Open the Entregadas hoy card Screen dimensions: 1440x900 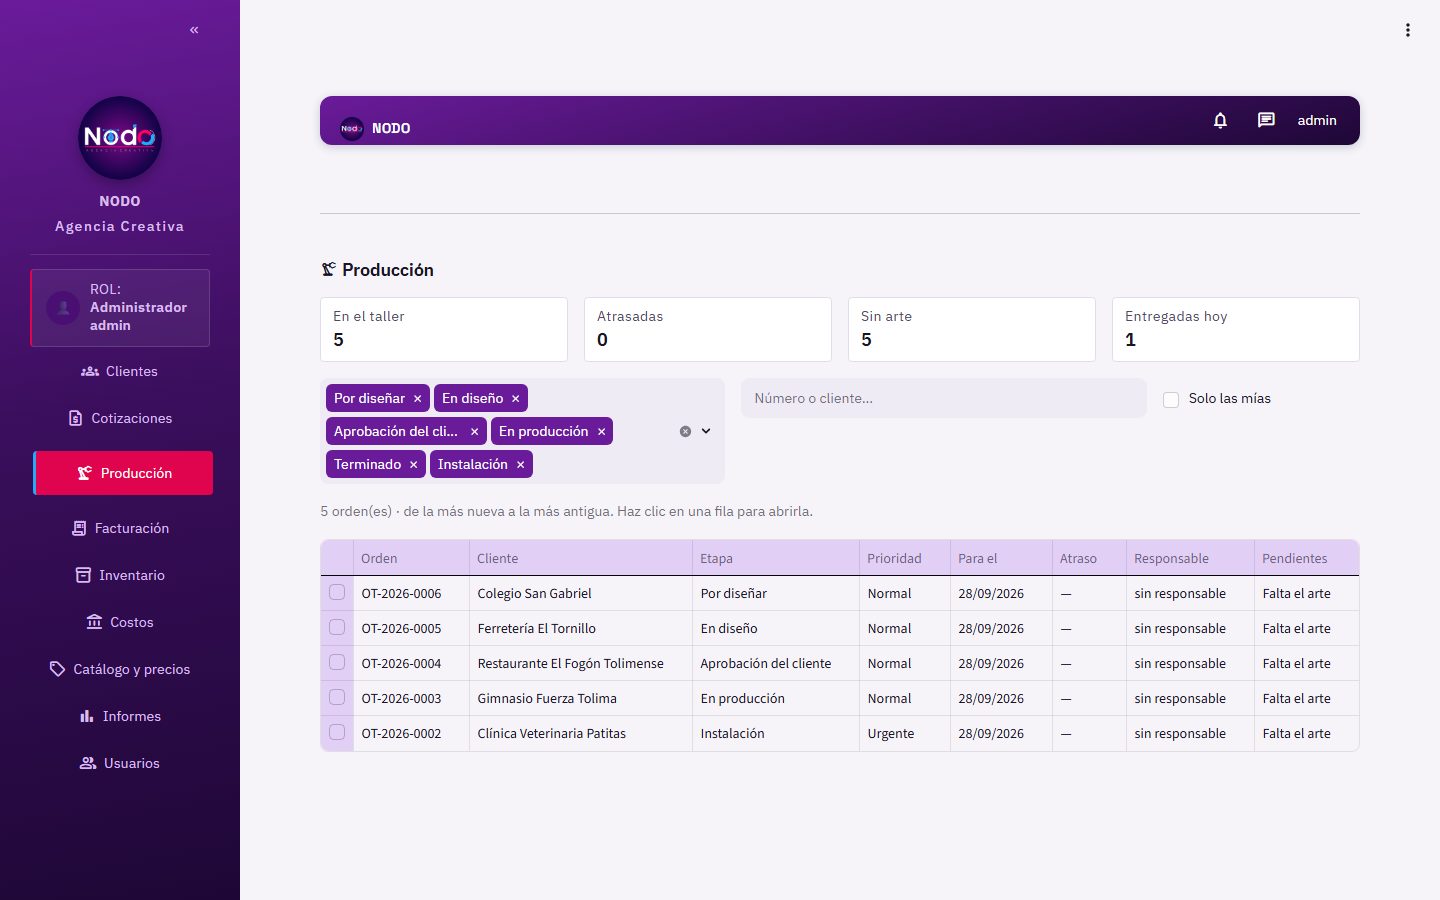coord(1236,329)
